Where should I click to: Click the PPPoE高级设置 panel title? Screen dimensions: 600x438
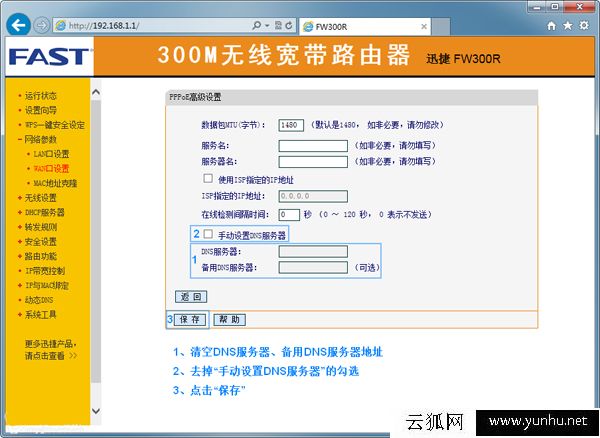tap(195, 97)
